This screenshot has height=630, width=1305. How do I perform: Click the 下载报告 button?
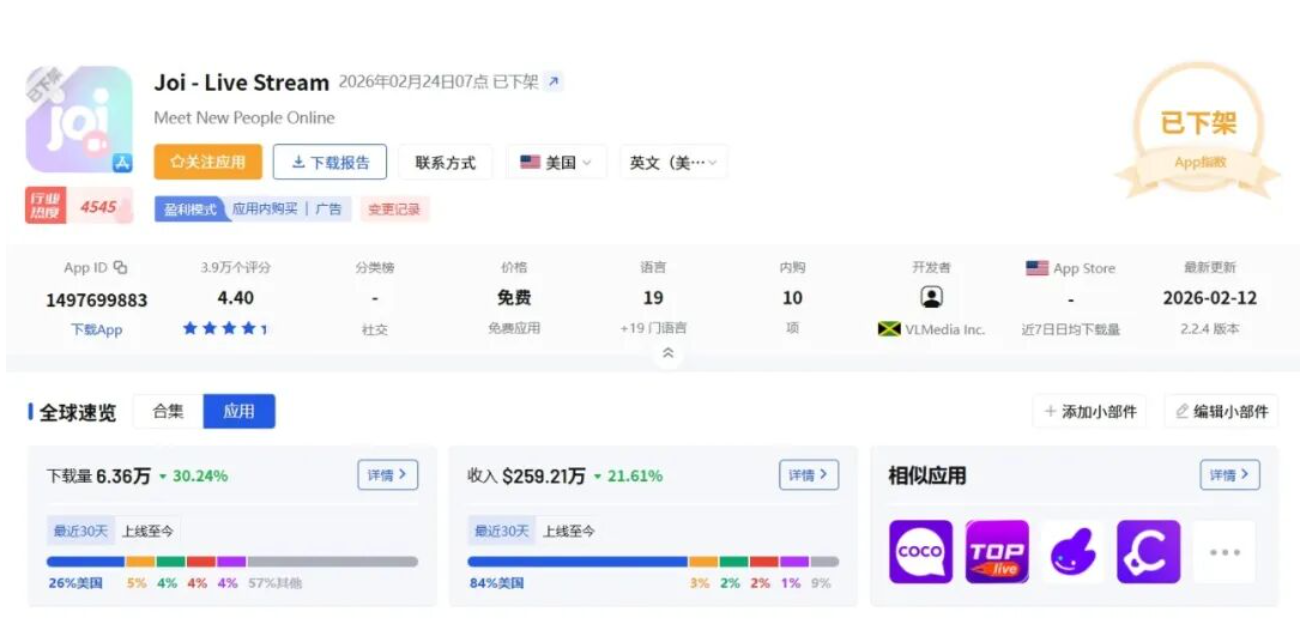[330, 162]
